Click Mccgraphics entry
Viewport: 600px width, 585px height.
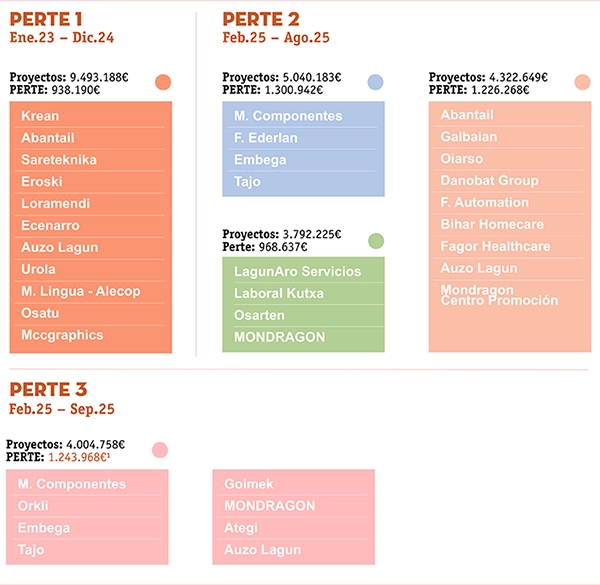62,336
